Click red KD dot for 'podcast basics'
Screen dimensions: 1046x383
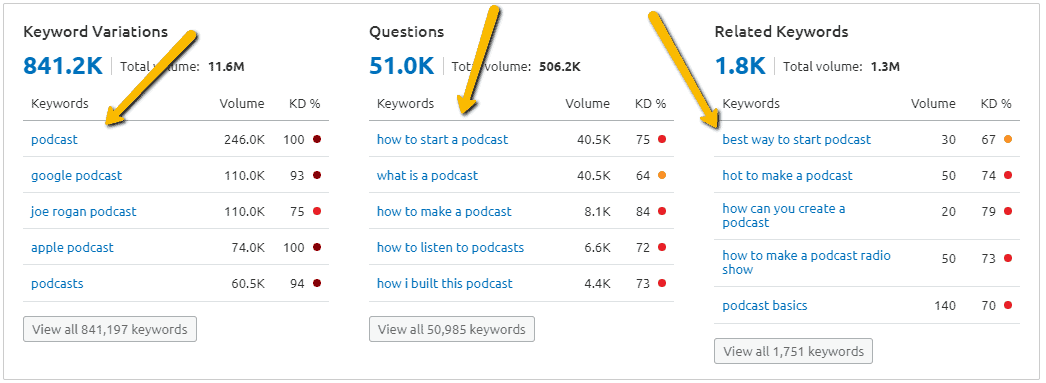(x=1007, y=306)
